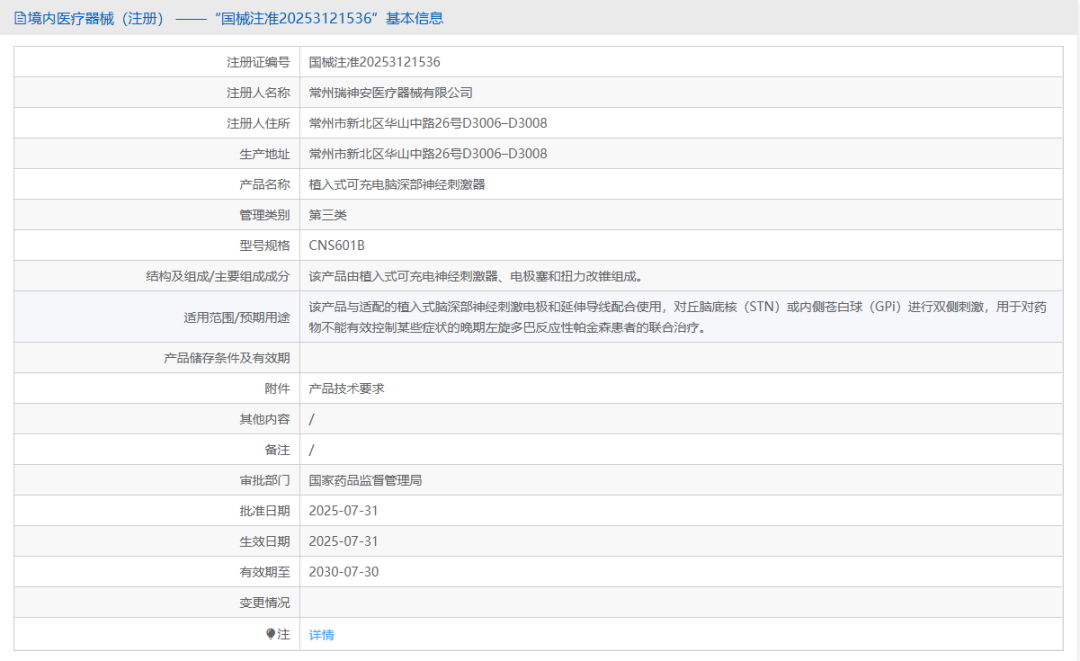Click registrant name 常州瑞神安医疗器械有限公司
Image resolution: width=1080 pixels, height=661 pixels.
coord(391,92)
